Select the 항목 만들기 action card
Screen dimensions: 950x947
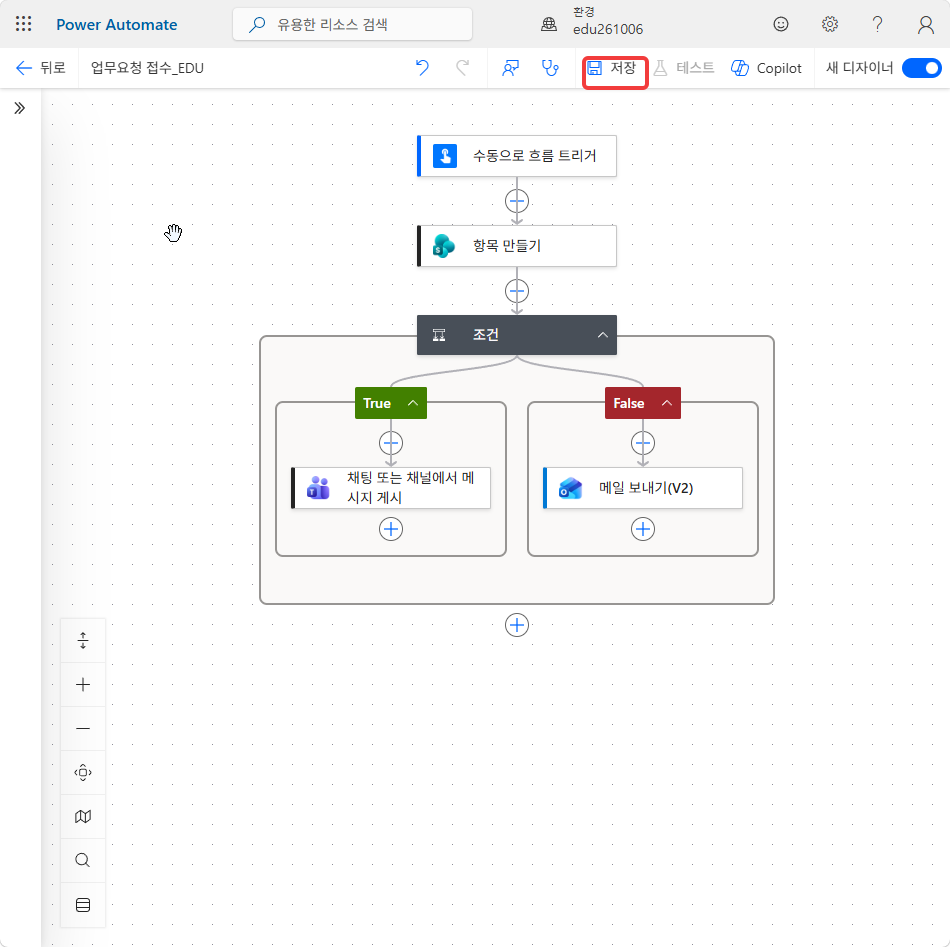pos(517,246)
